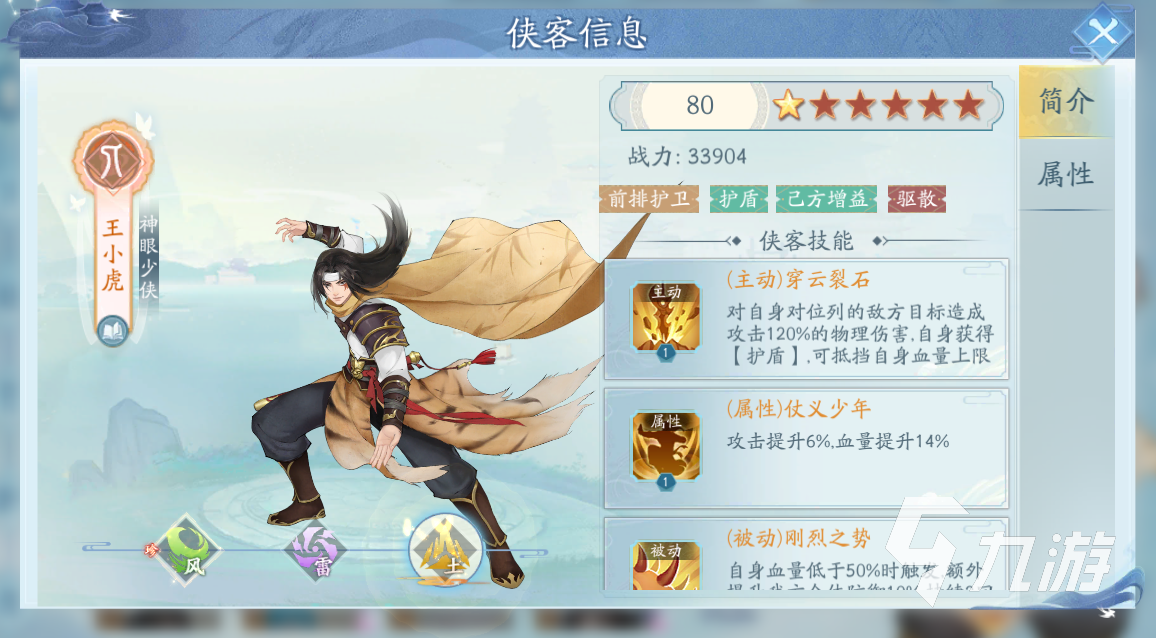The width and height of the screenshot is (1156, 638).
Task: Click the 前排护卫 role tag
Action: pos(649,199)
